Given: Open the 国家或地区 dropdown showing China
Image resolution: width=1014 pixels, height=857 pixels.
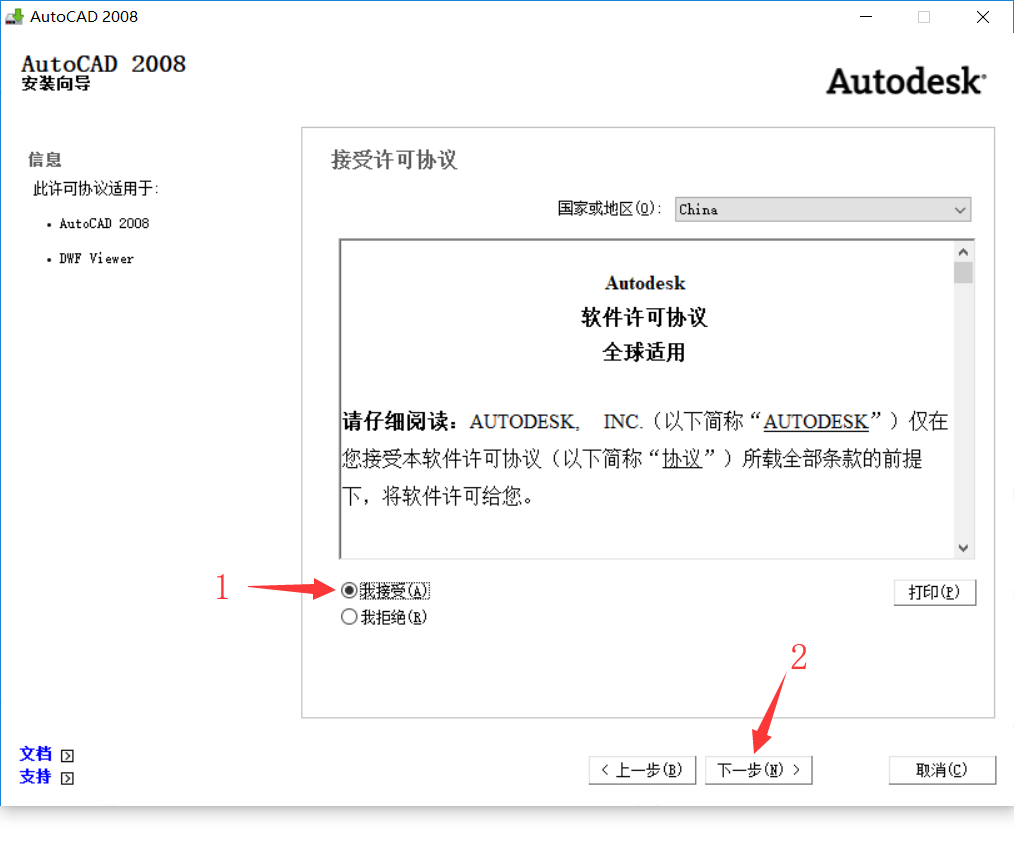Looking at the screenshot, I should tap(822, 209).
